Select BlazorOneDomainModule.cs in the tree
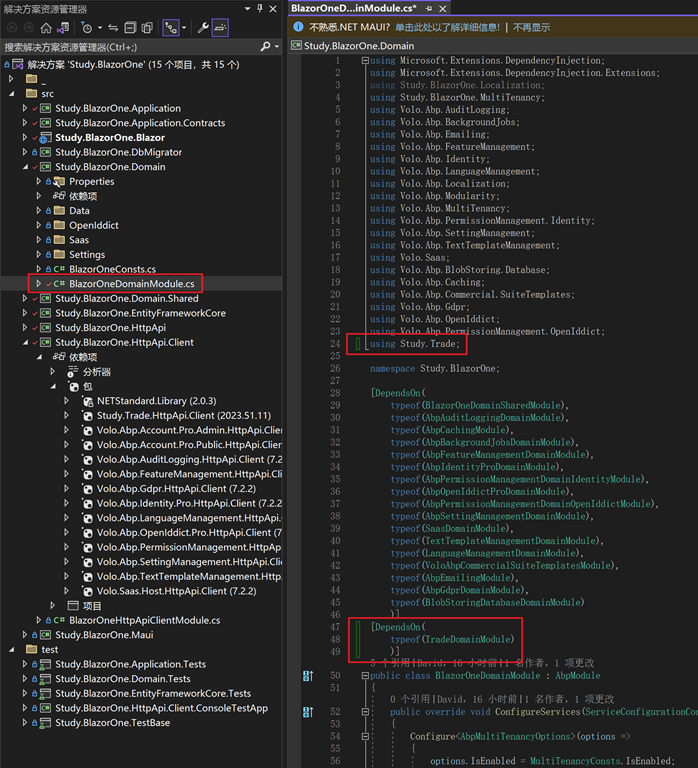This screenshot has width=698, height=768. click(x=131, y=284)
